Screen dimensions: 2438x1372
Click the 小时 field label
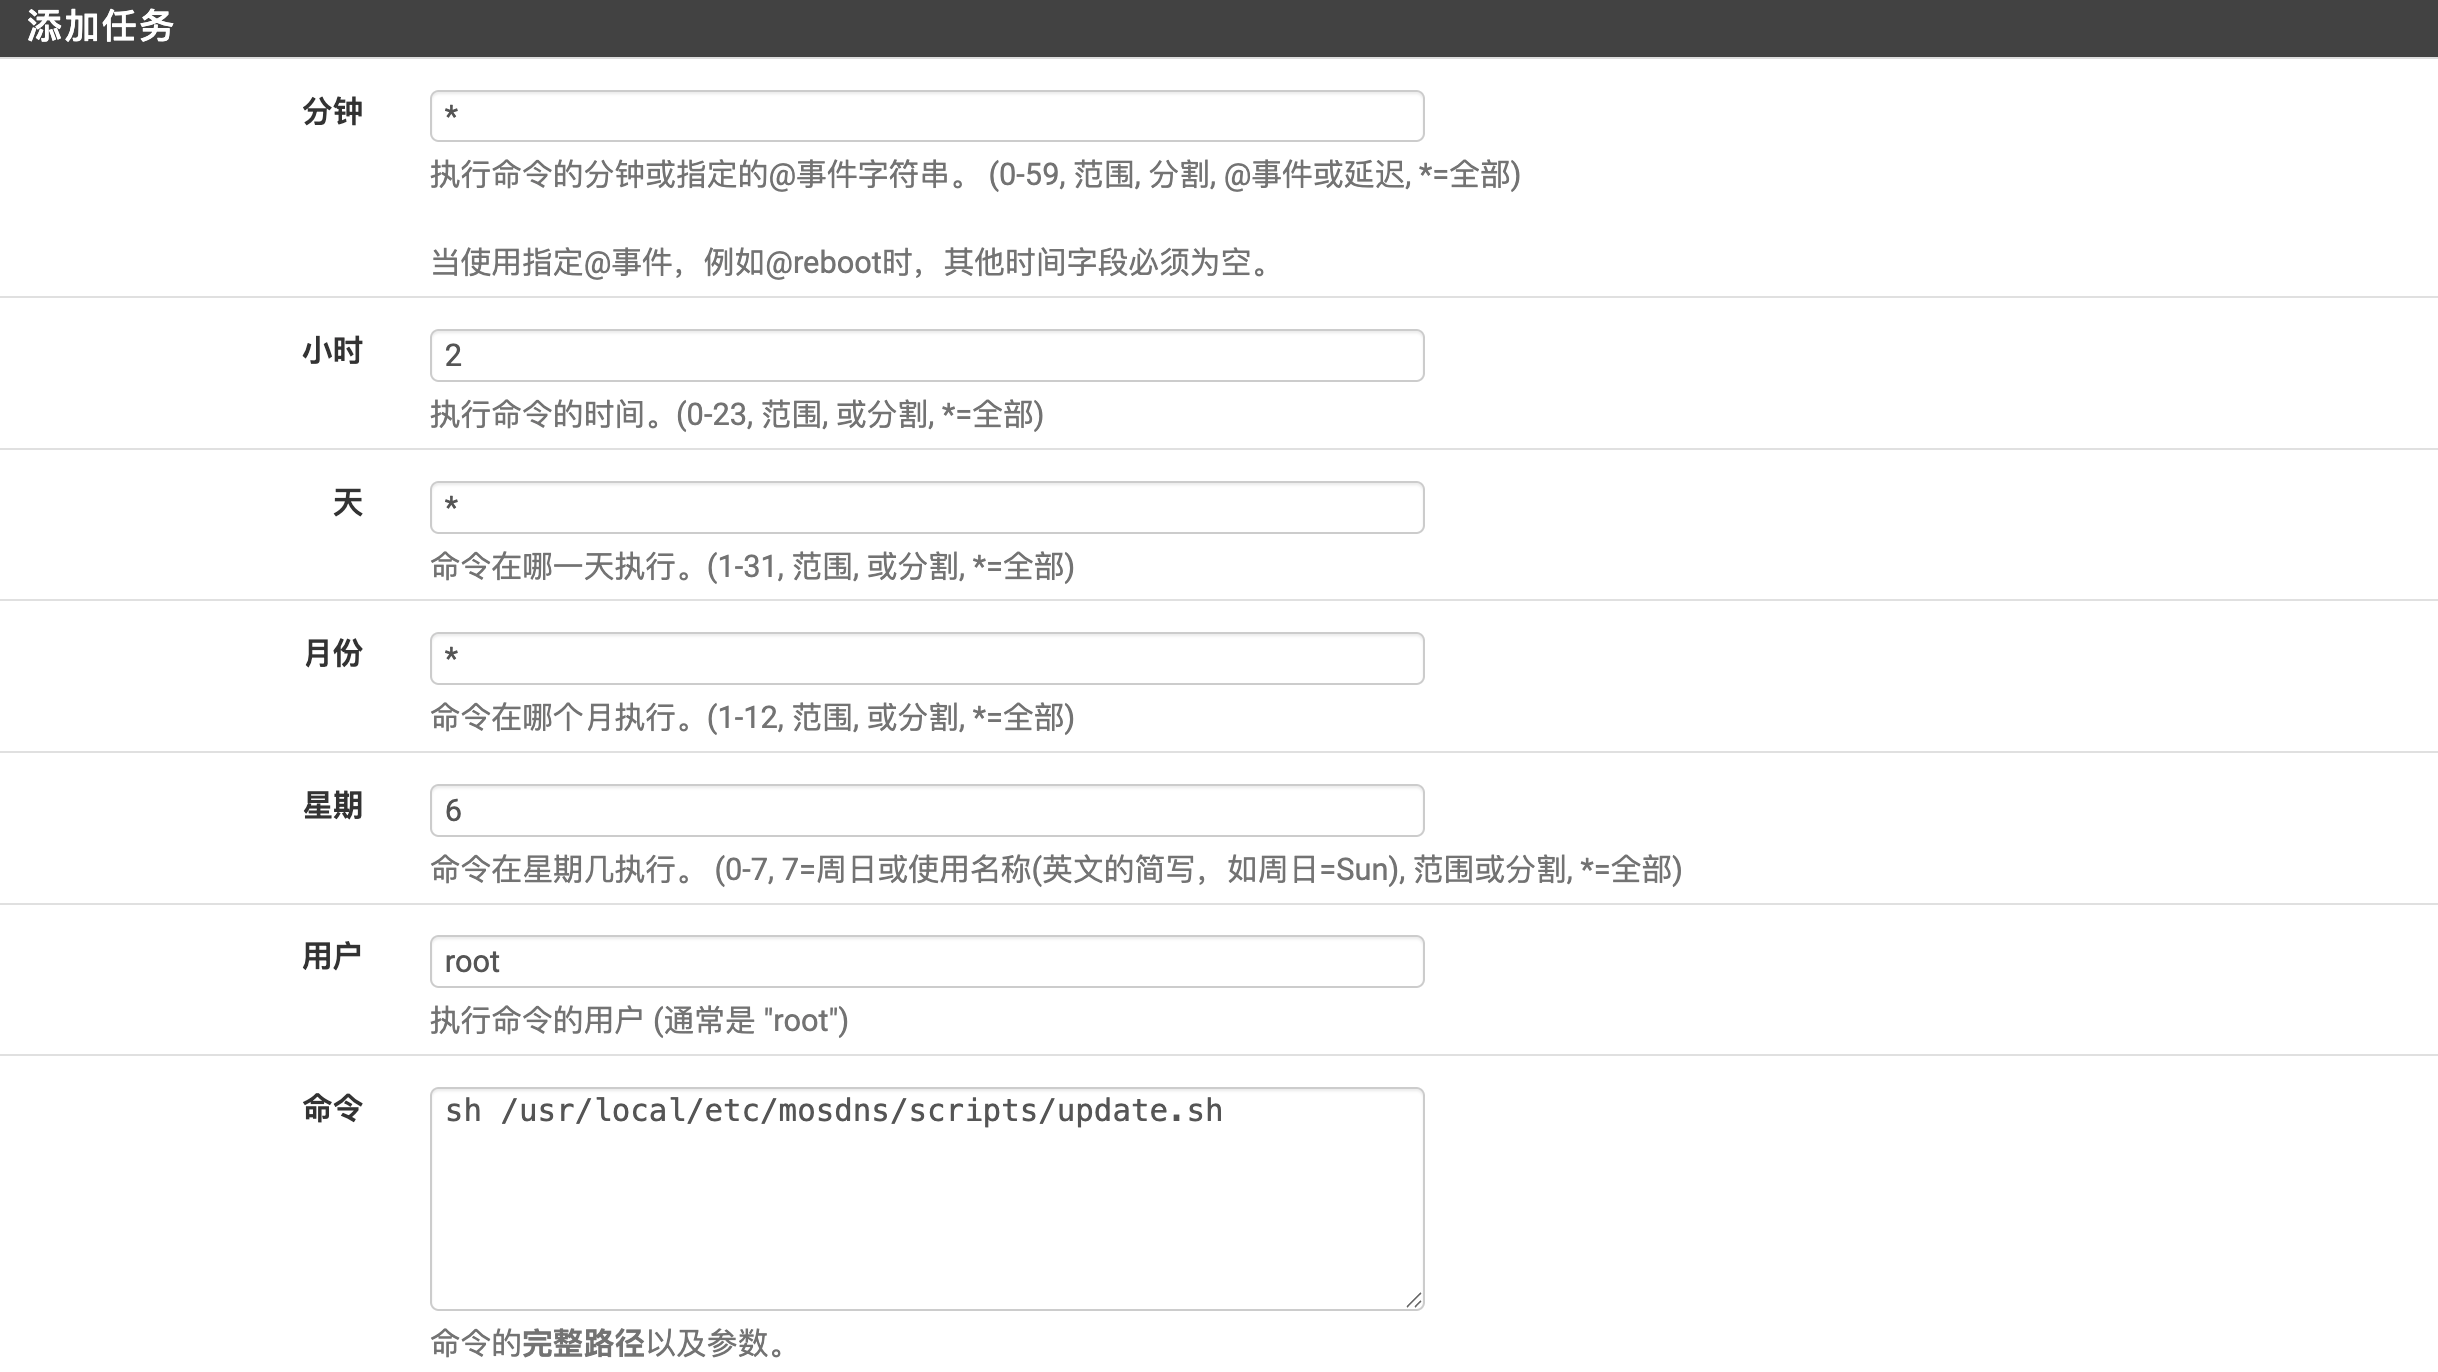[332, 351]
